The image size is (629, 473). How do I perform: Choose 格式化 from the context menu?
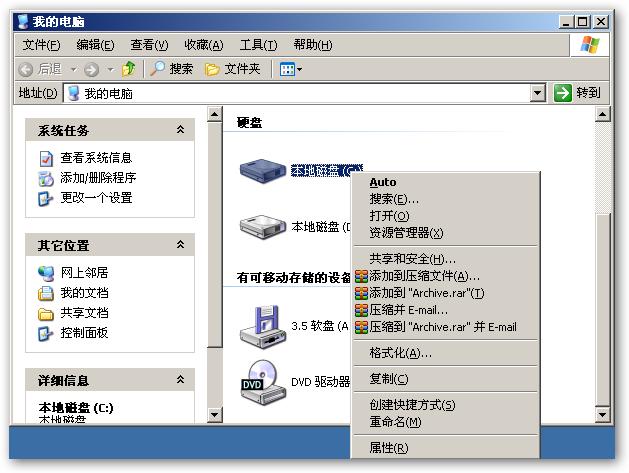coord(400,353)
